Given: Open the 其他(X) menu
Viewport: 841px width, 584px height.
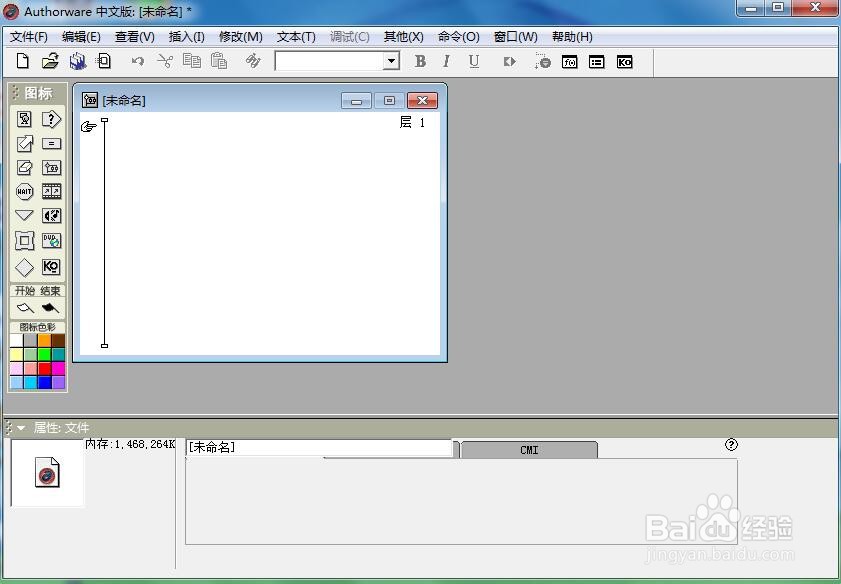Looking at the screenshot, I should (403, 37).
